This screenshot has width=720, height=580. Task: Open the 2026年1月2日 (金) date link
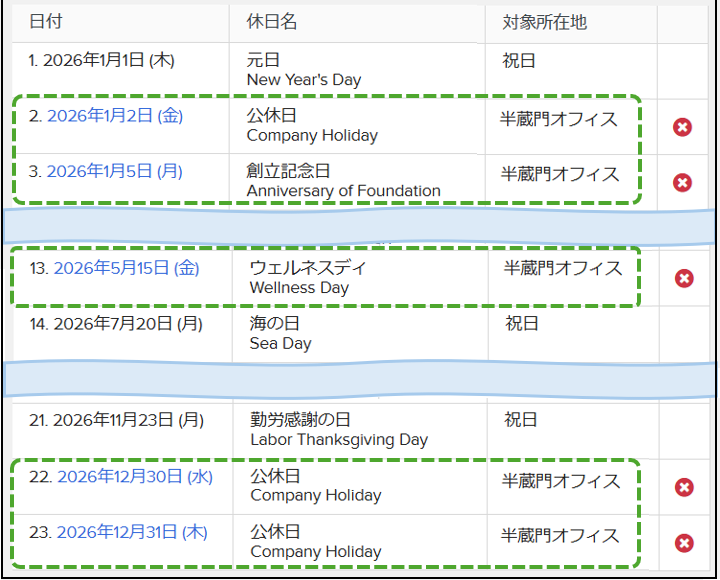pyautogui.click(x=115, y=116)
